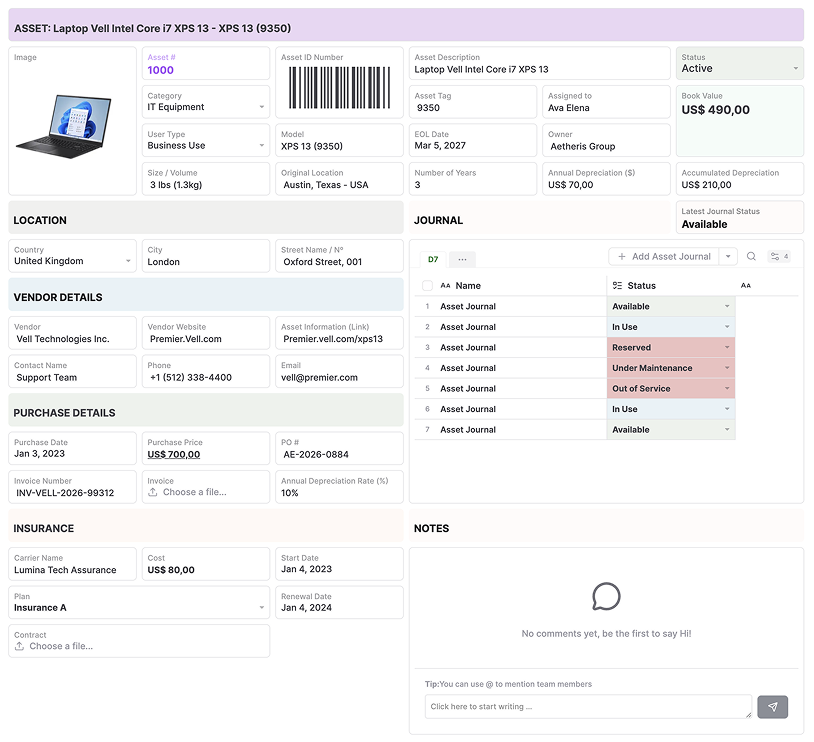Click the PO # field AE-2026-0884

point(339,449)
